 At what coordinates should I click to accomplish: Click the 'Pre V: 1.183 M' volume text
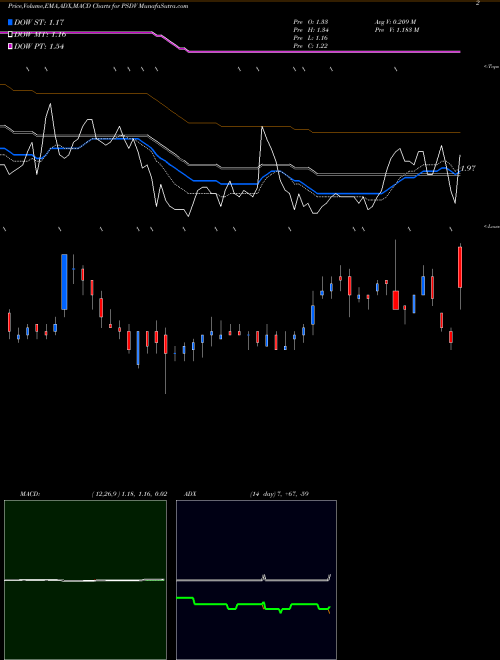click(x=396, y=30)
